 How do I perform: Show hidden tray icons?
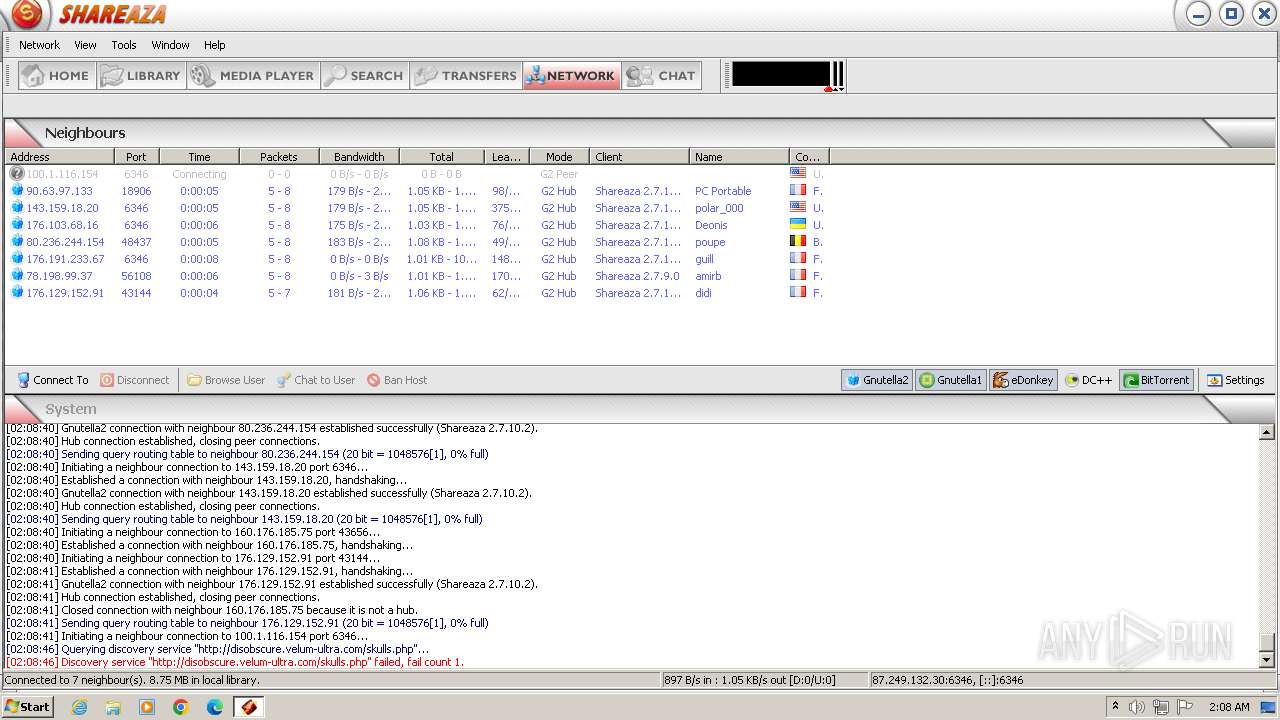tap(1115, 707)
